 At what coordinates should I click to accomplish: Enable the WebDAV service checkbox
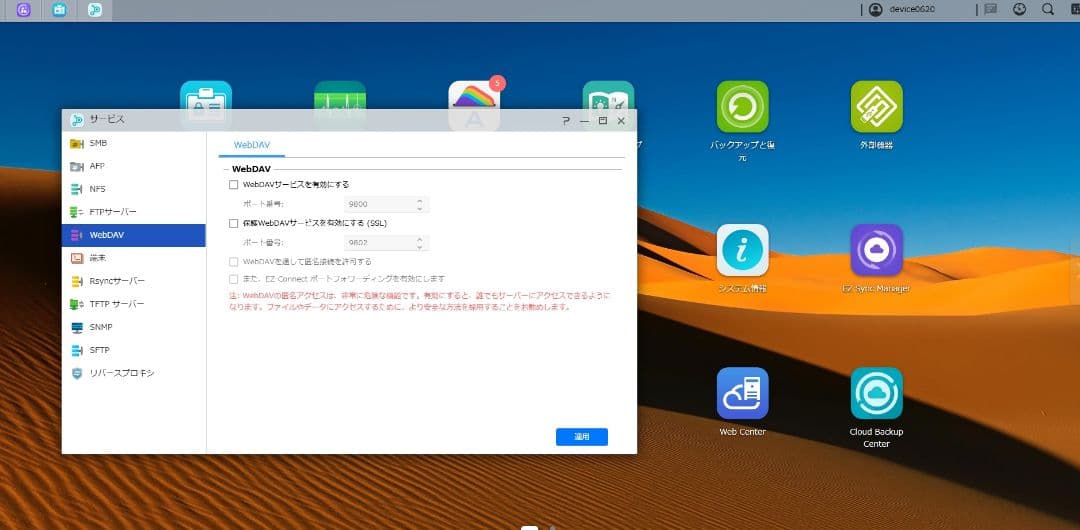click(234, 185)
